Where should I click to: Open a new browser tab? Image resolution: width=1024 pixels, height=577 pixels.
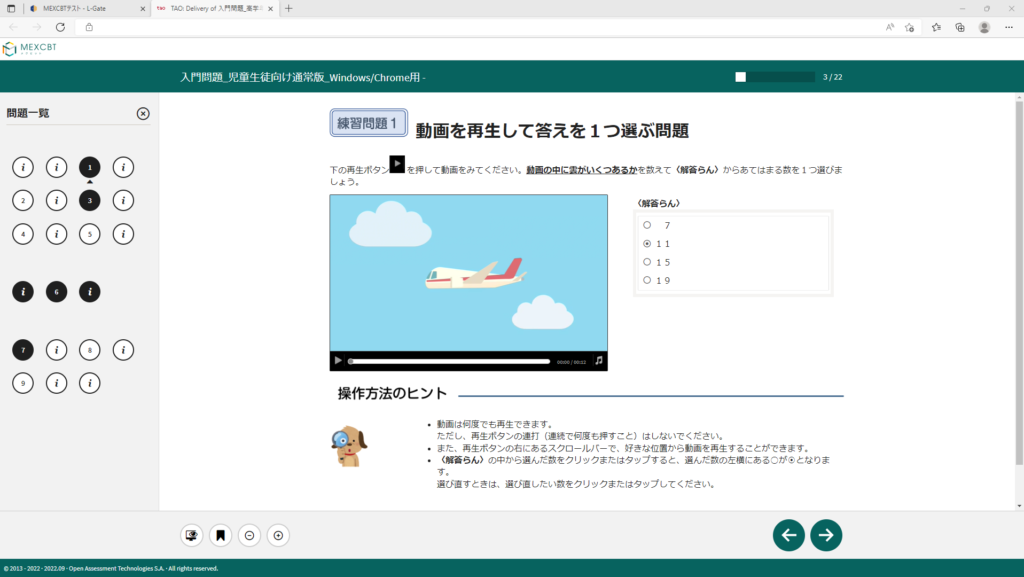click(x=289, y=8)
